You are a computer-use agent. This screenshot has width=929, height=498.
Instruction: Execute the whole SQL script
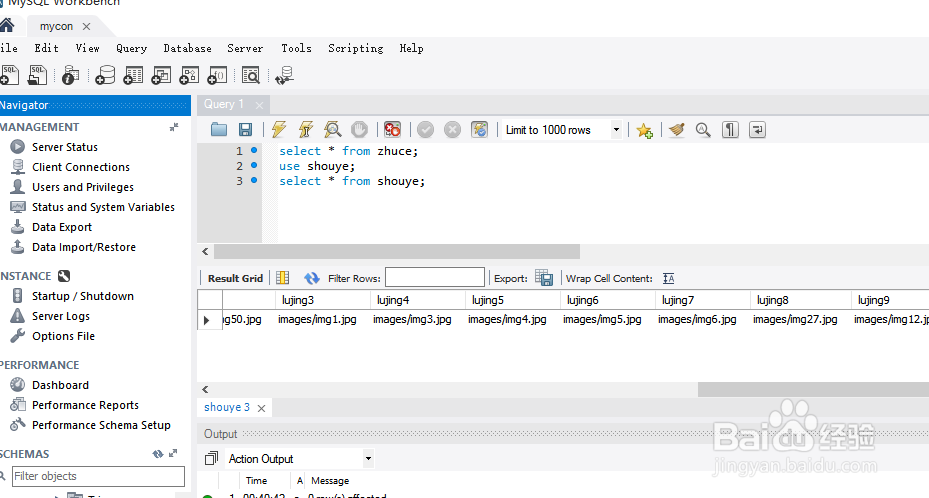tap(279, 129)
